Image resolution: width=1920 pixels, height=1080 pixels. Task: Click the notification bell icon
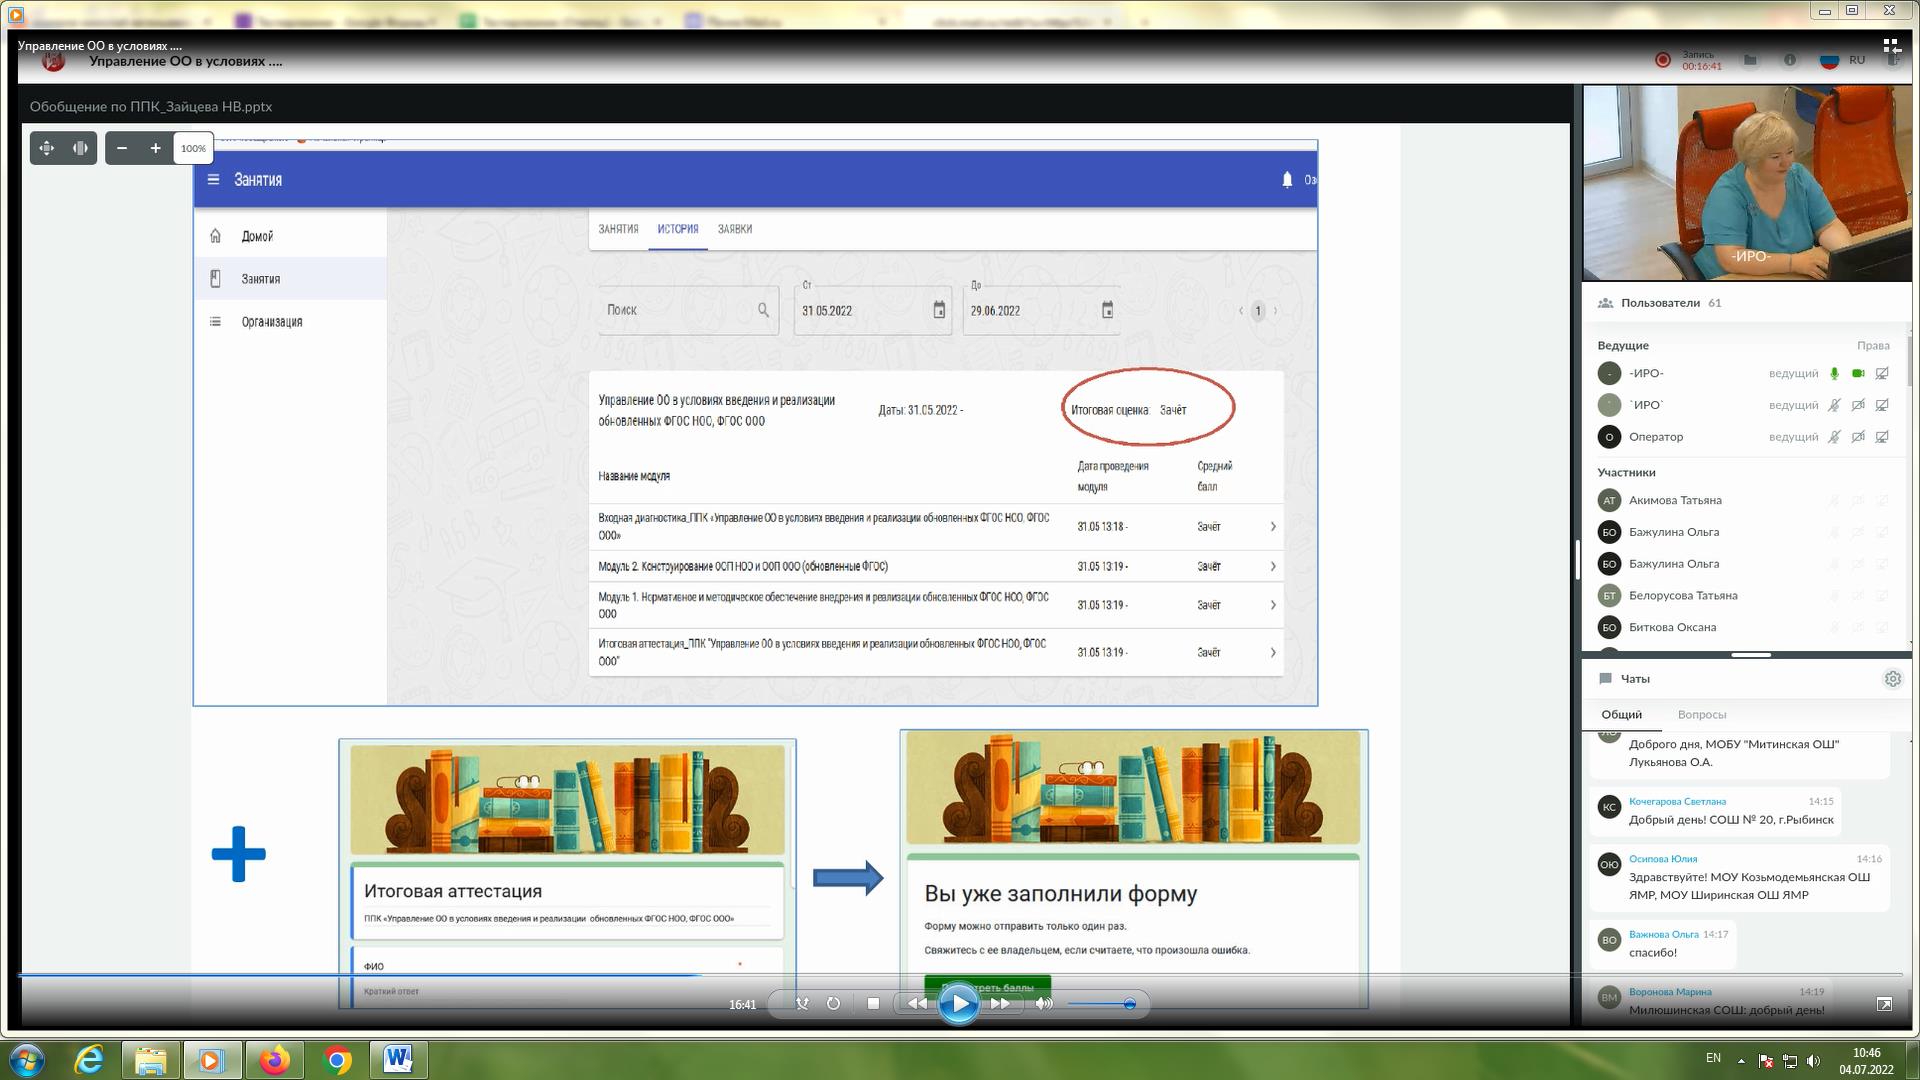pyautogui.click(x=1287, y=180)
